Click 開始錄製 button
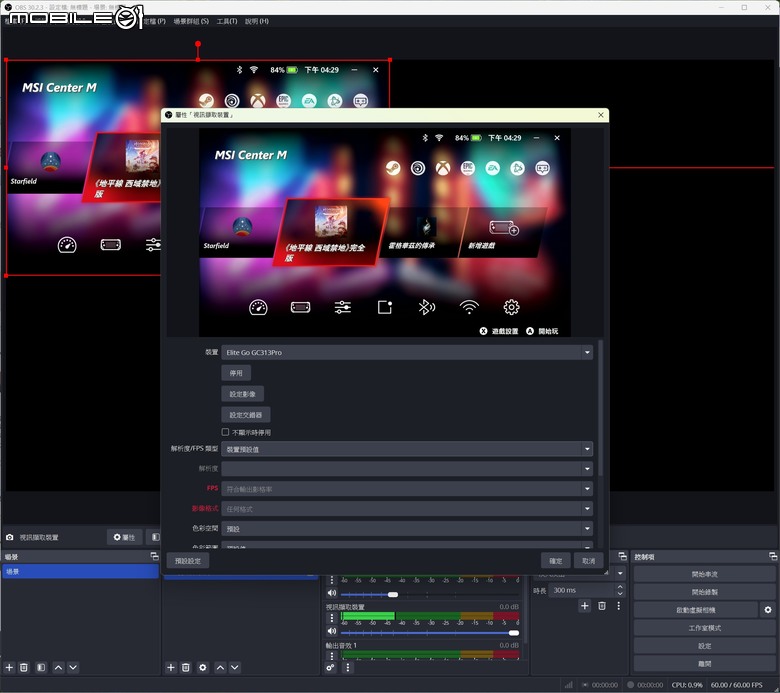780x693 pixels. (x=704, y=592)
